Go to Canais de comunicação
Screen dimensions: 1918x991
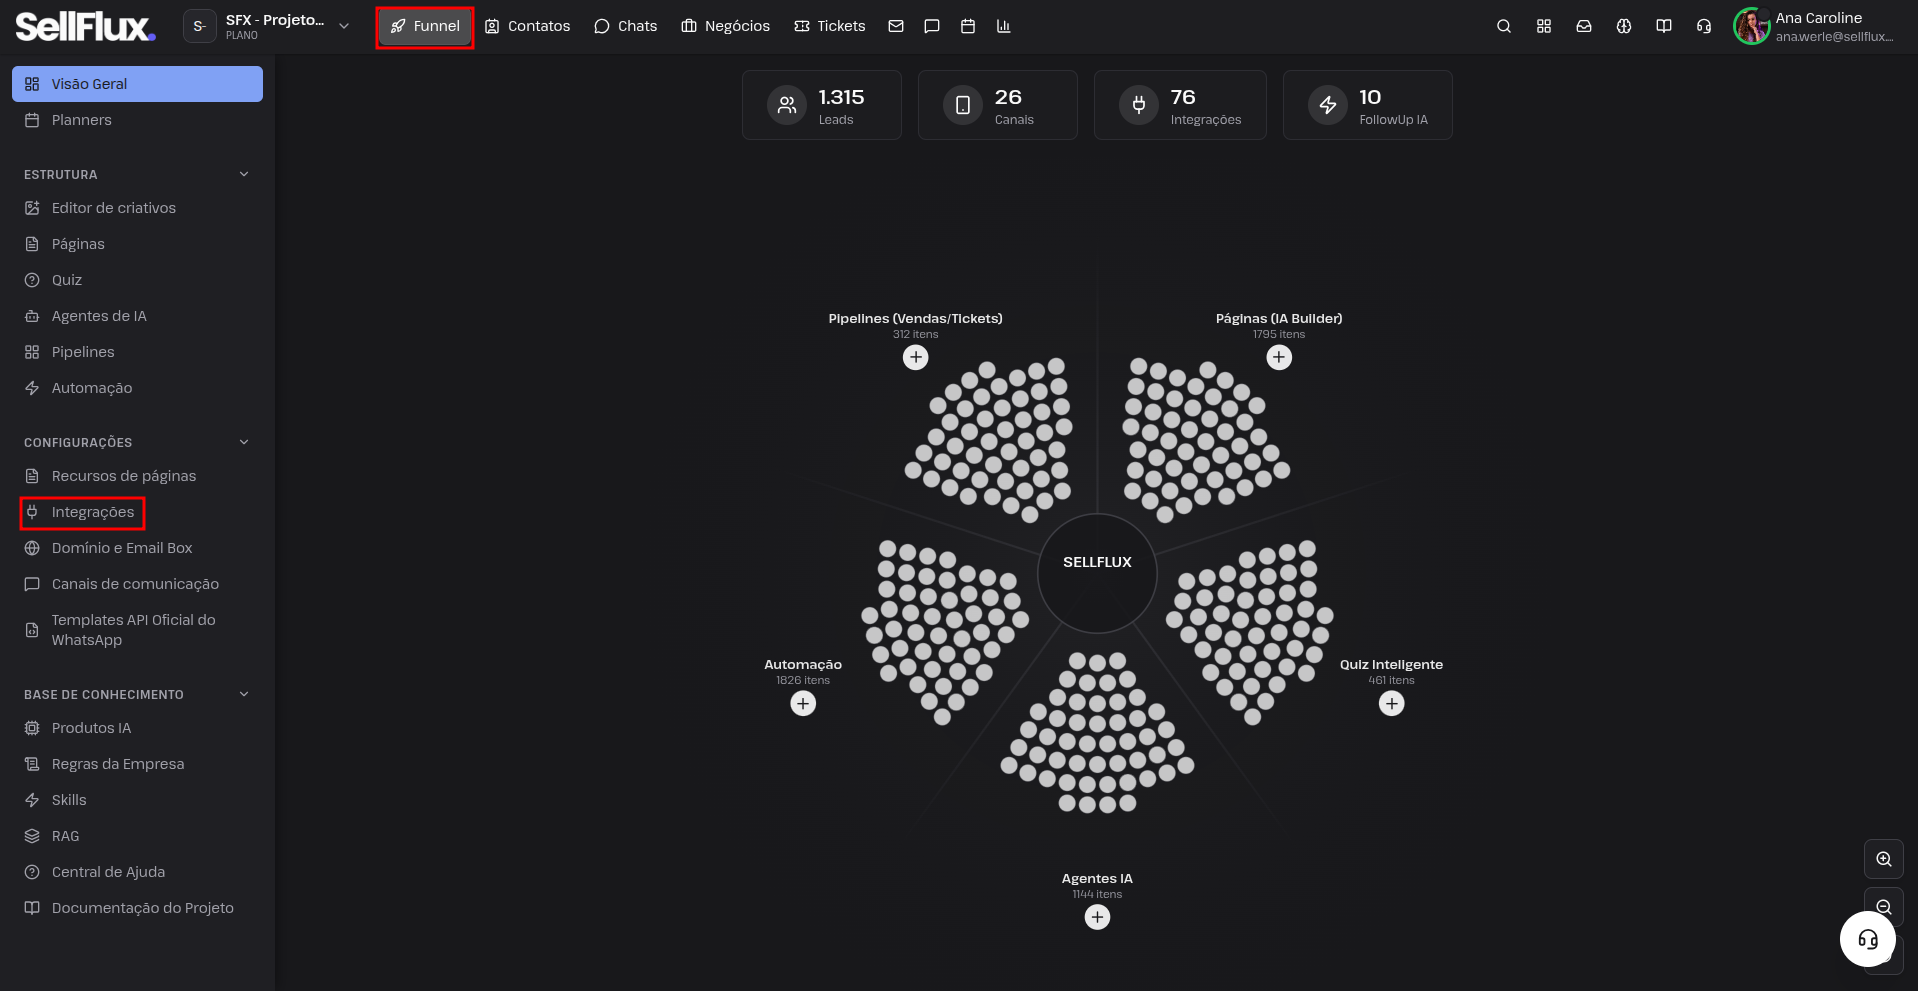(138, 584)
